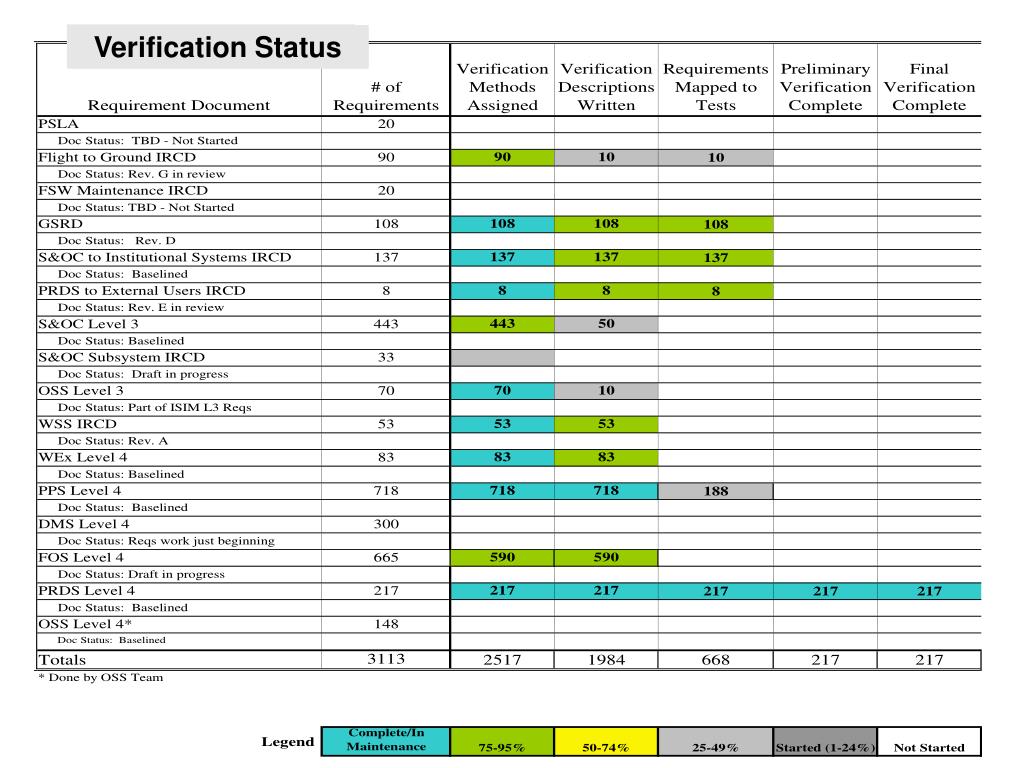1024x768 pixels.
Task: Select the 'DMS Level 4' row label
Action: [84, 524]
